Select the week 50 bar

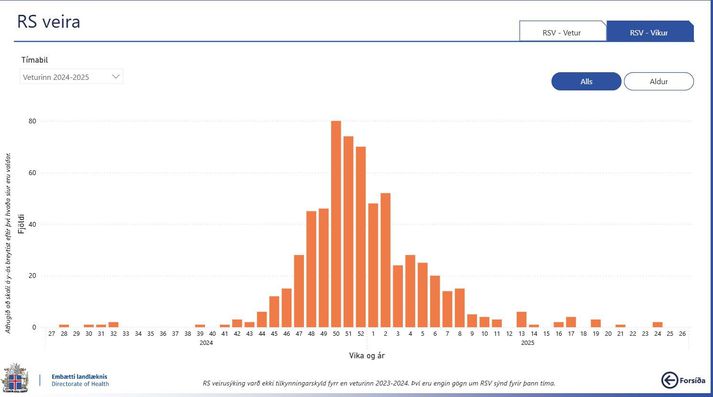(x=336, y=224)
